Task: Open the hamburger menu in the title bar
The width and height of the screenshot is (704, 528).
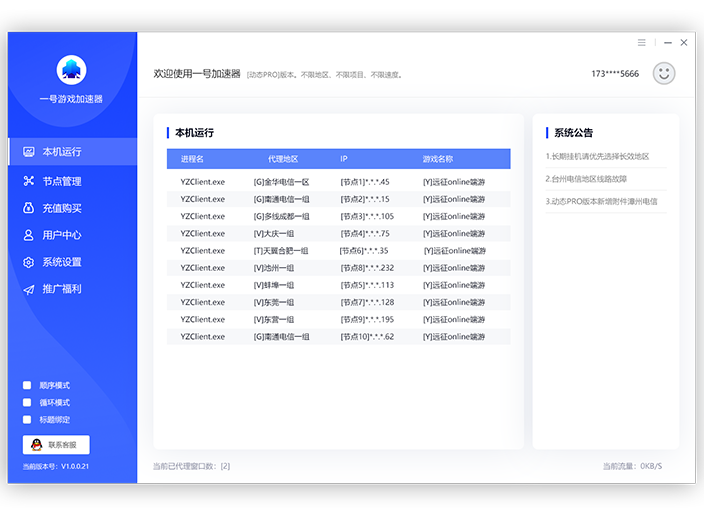Action: coord(642,43)
